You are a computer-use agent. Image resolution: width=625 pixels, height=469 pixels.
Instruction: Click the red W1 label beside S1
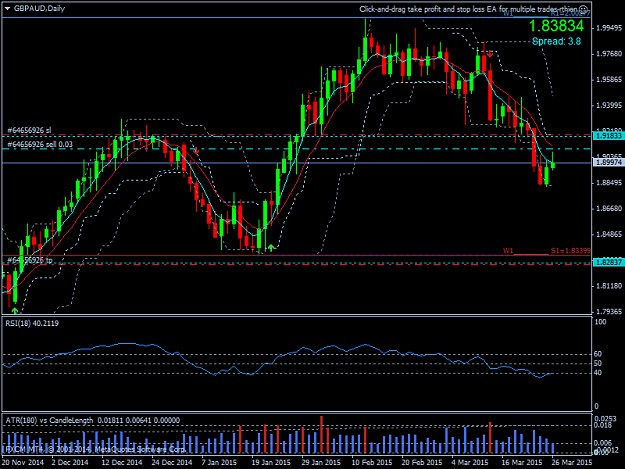point(508,251)
